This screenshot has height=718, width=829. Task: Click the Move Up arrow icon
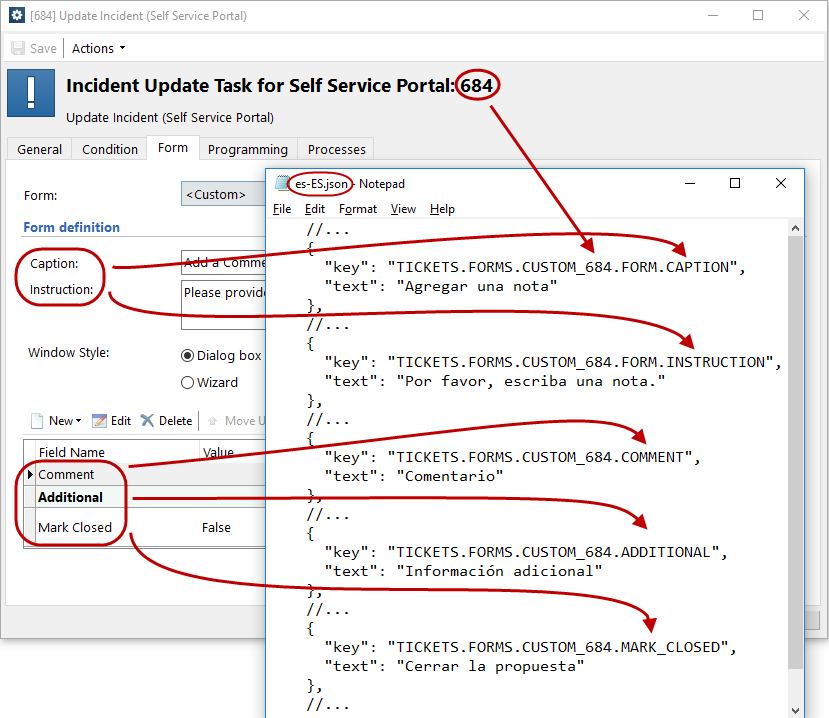coord(213,421)
